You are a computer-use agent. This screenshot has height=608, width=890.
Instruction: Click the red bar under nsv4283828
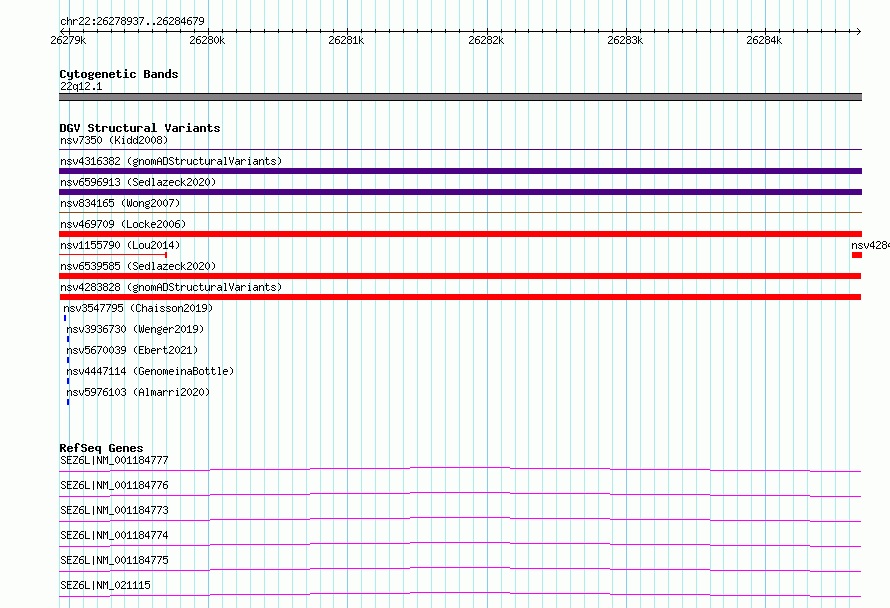460,297
